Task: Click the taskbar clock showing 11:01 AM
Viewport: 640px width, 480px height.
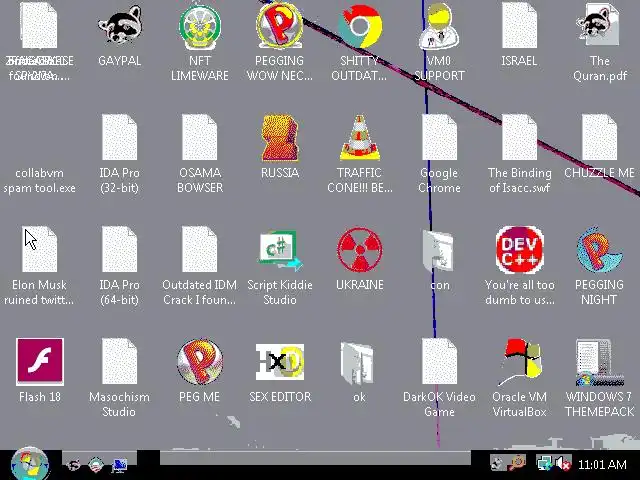Action: click(x=602, y=464)
